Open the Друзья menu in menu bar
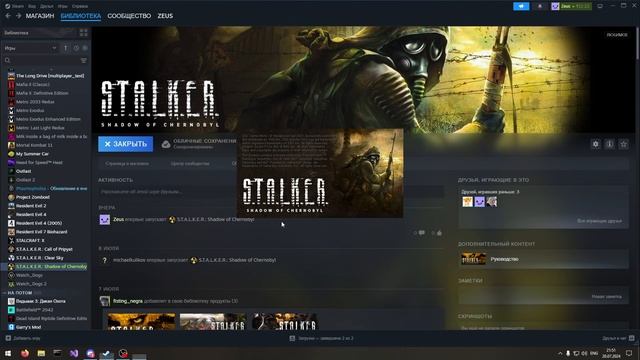Image resolution: width=640 pixels, height=360 pixels. 47,6
